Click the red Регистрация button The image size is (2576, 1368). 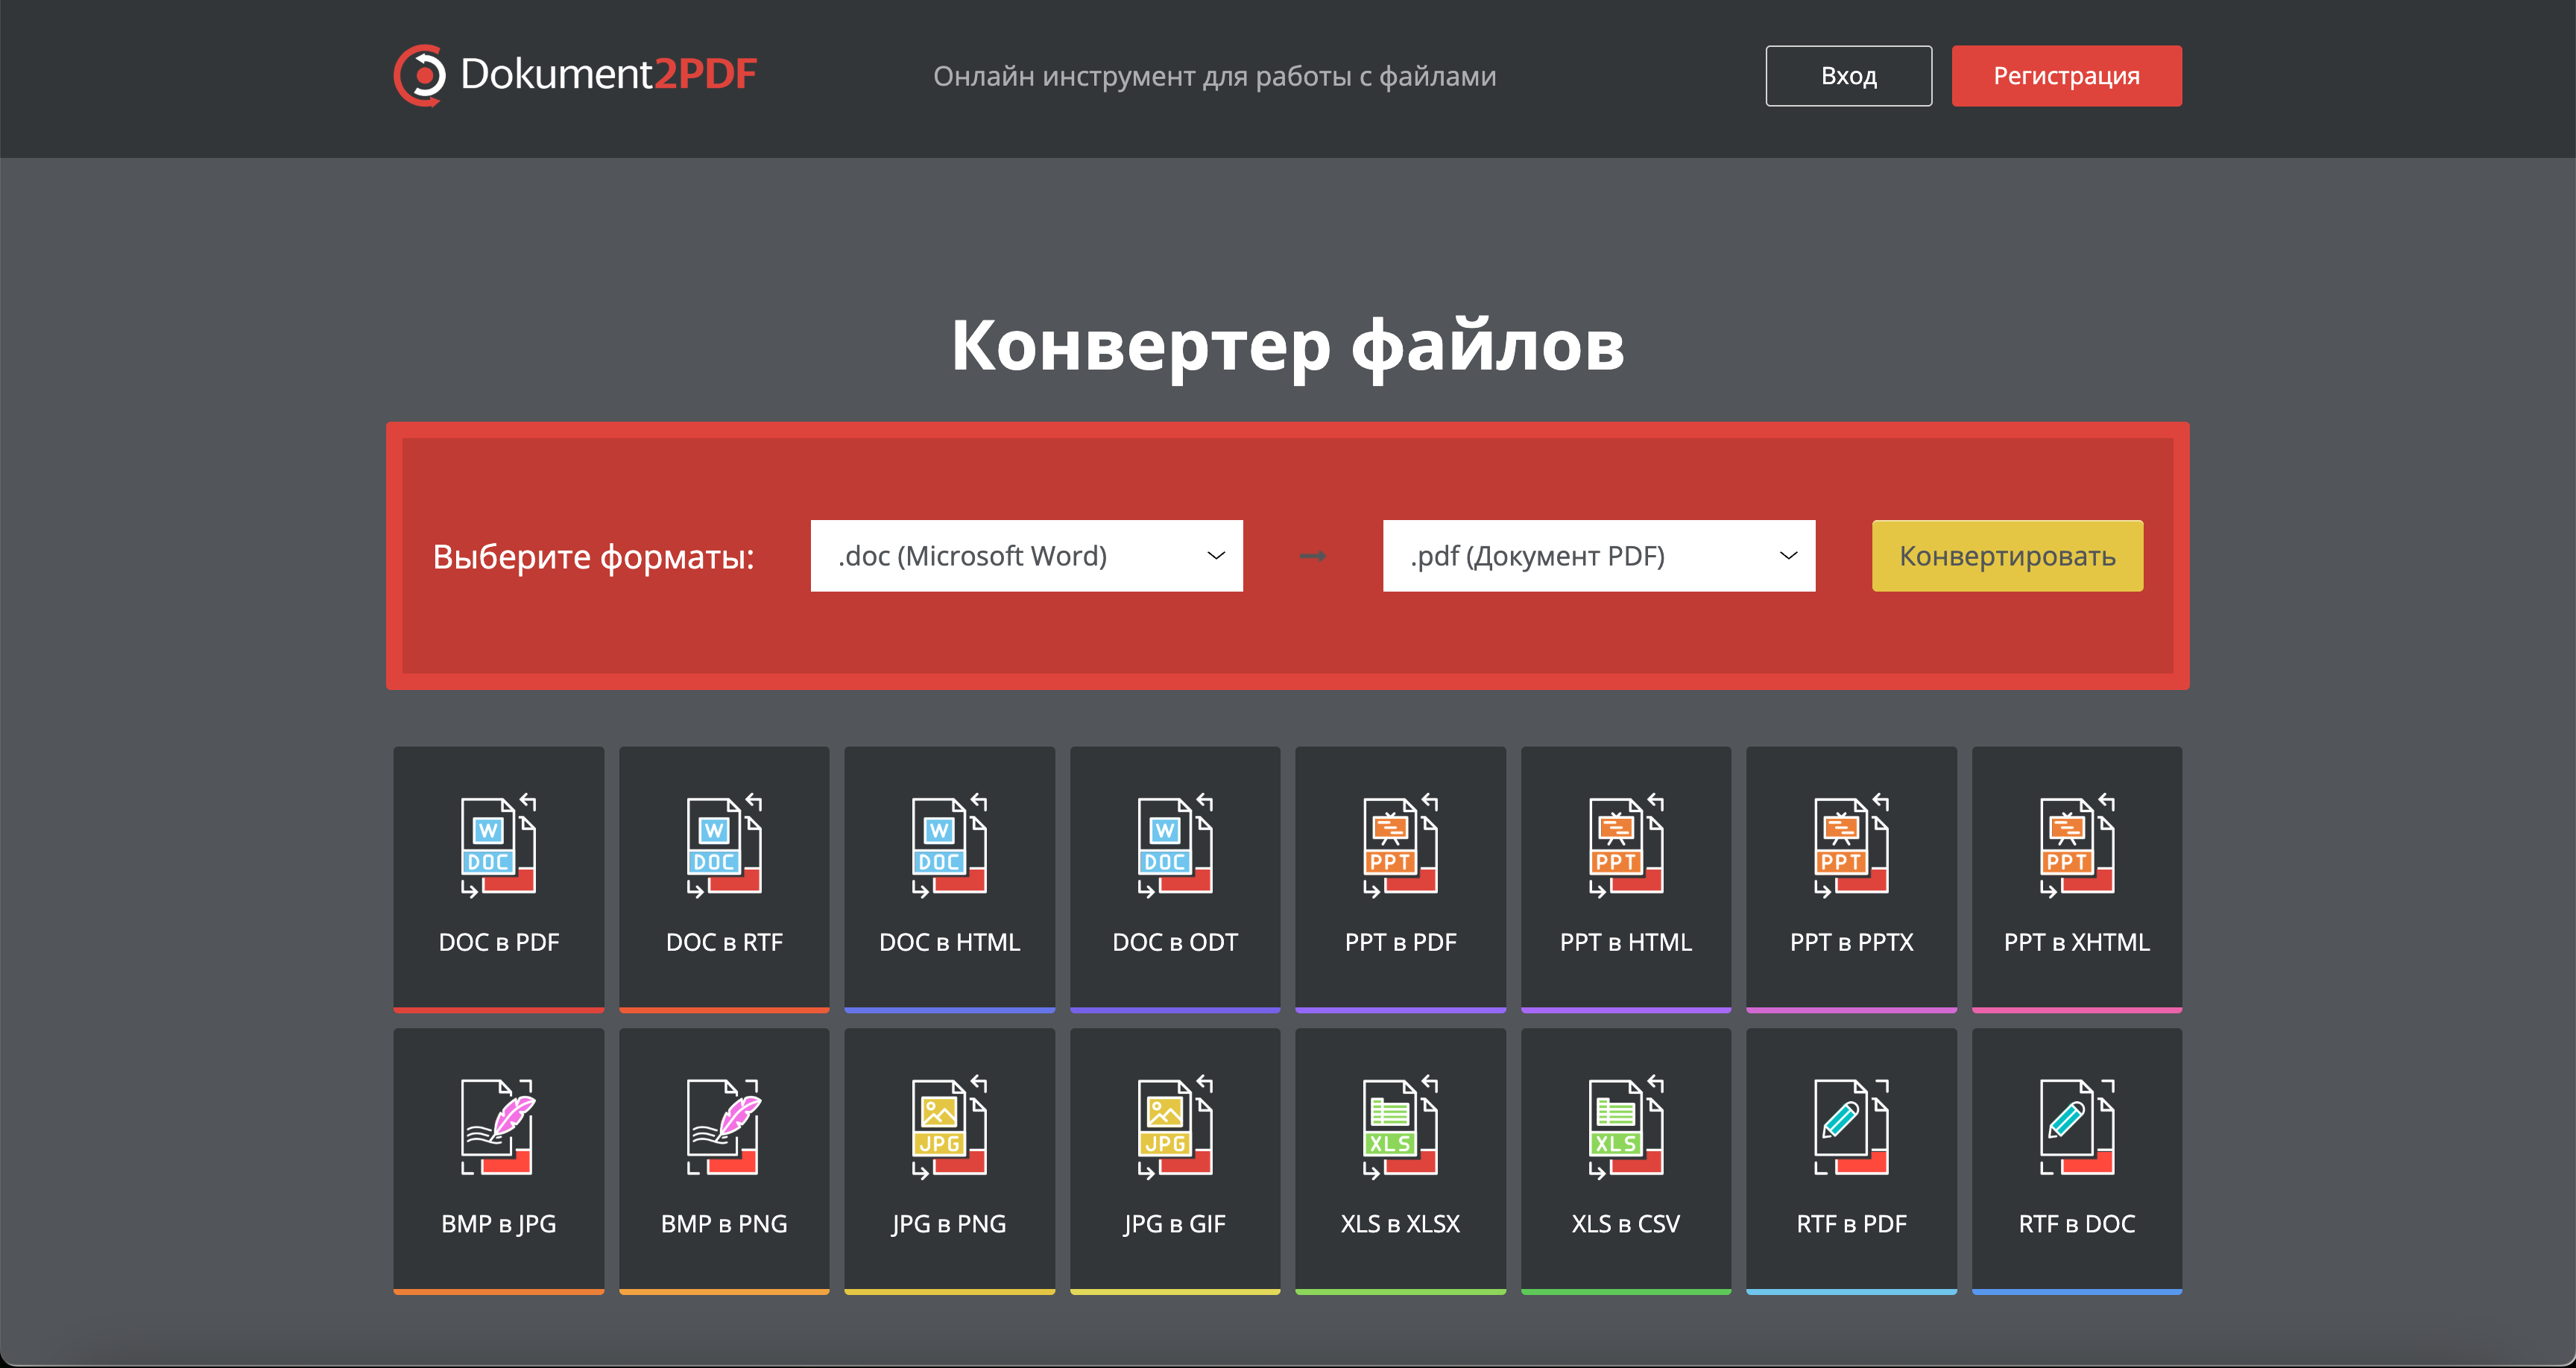pos(2066,76)
